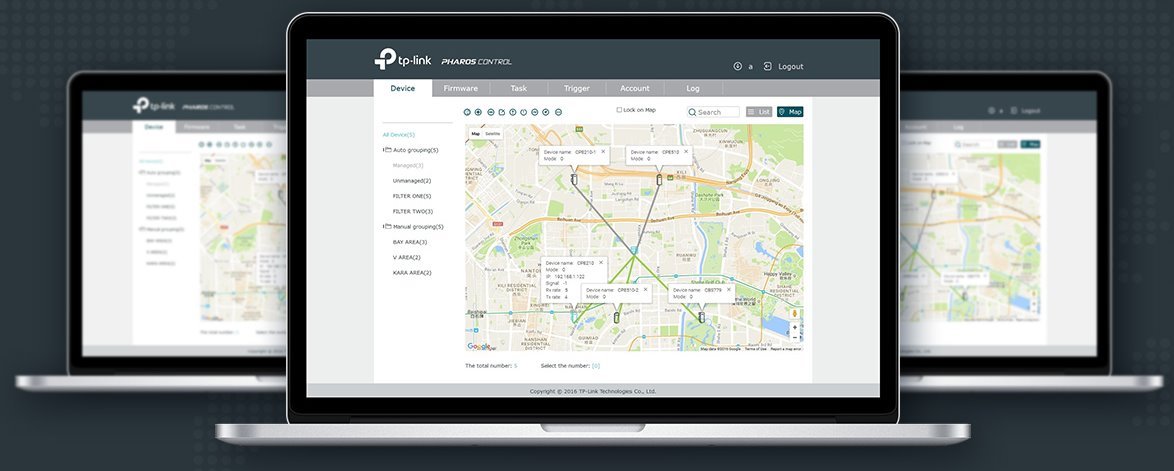Select FILTER ONE(5) group in sidebar
The image size is (1174, 471).
coord(412,196)
